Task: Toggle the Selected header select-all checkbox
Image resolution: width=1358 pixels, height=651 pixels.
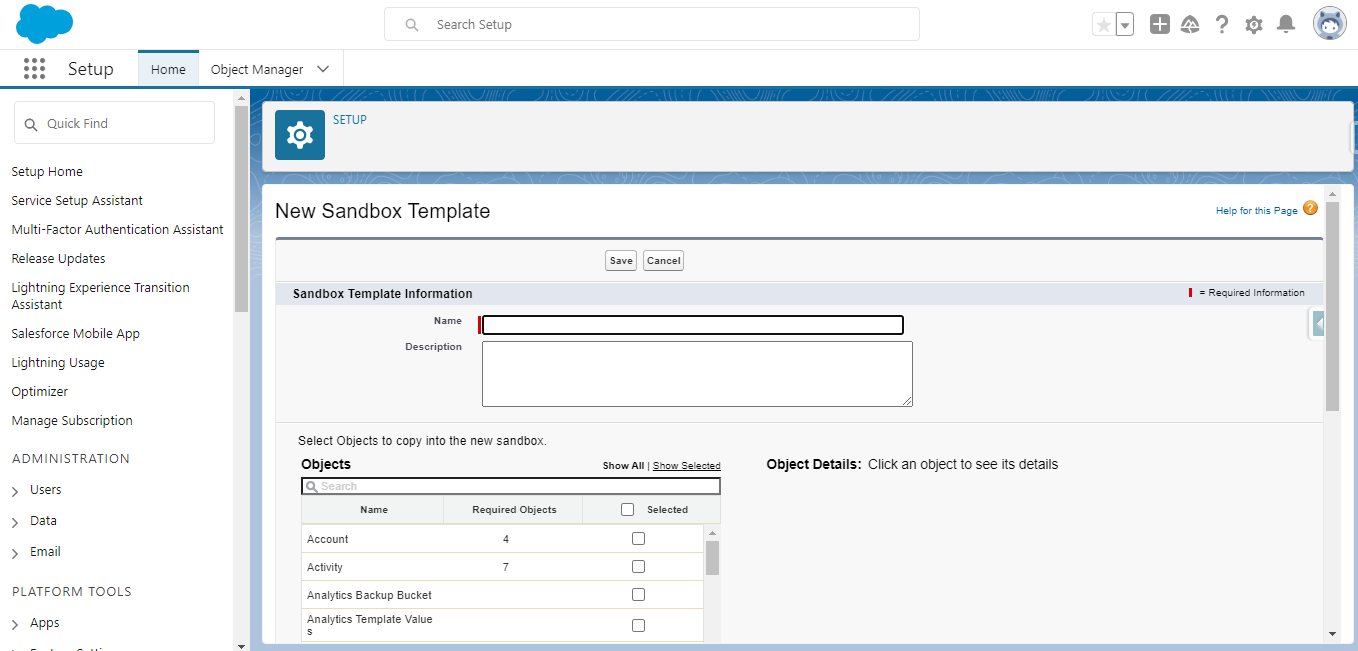Action: (x=627, y=509)
